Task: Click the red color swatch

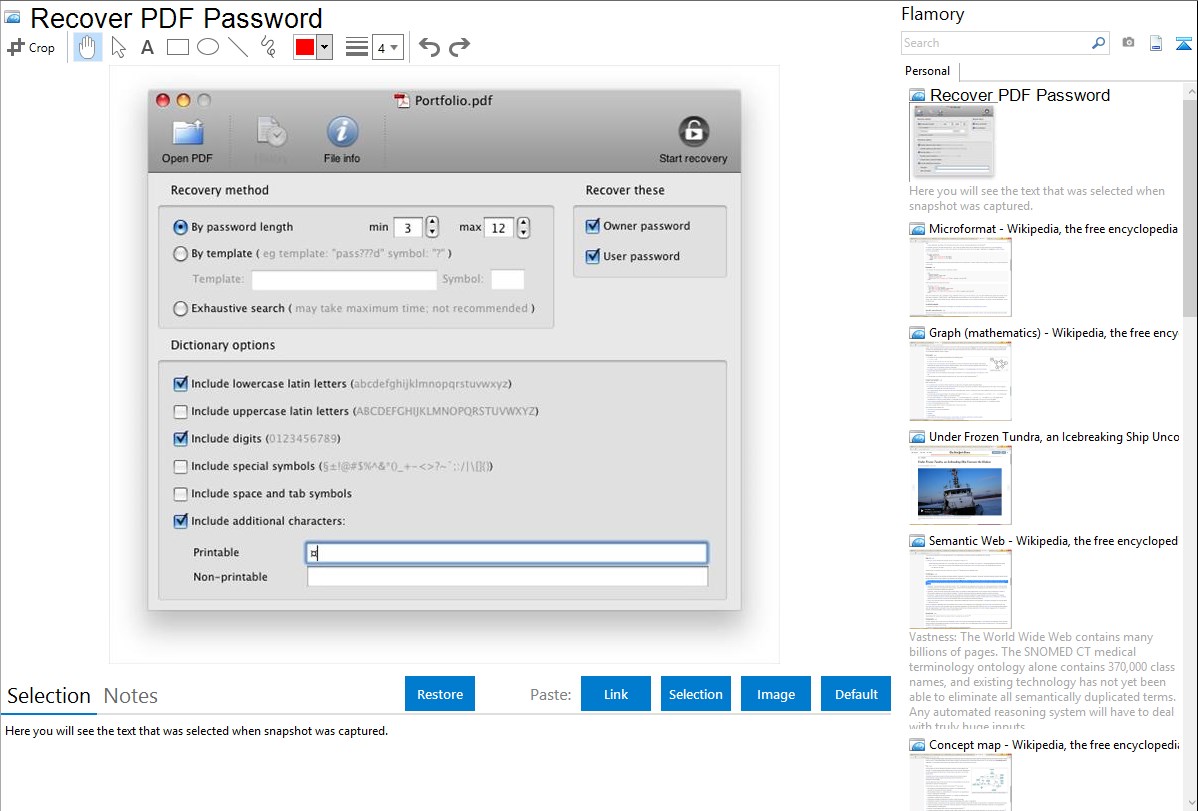Action: point(305,47)
